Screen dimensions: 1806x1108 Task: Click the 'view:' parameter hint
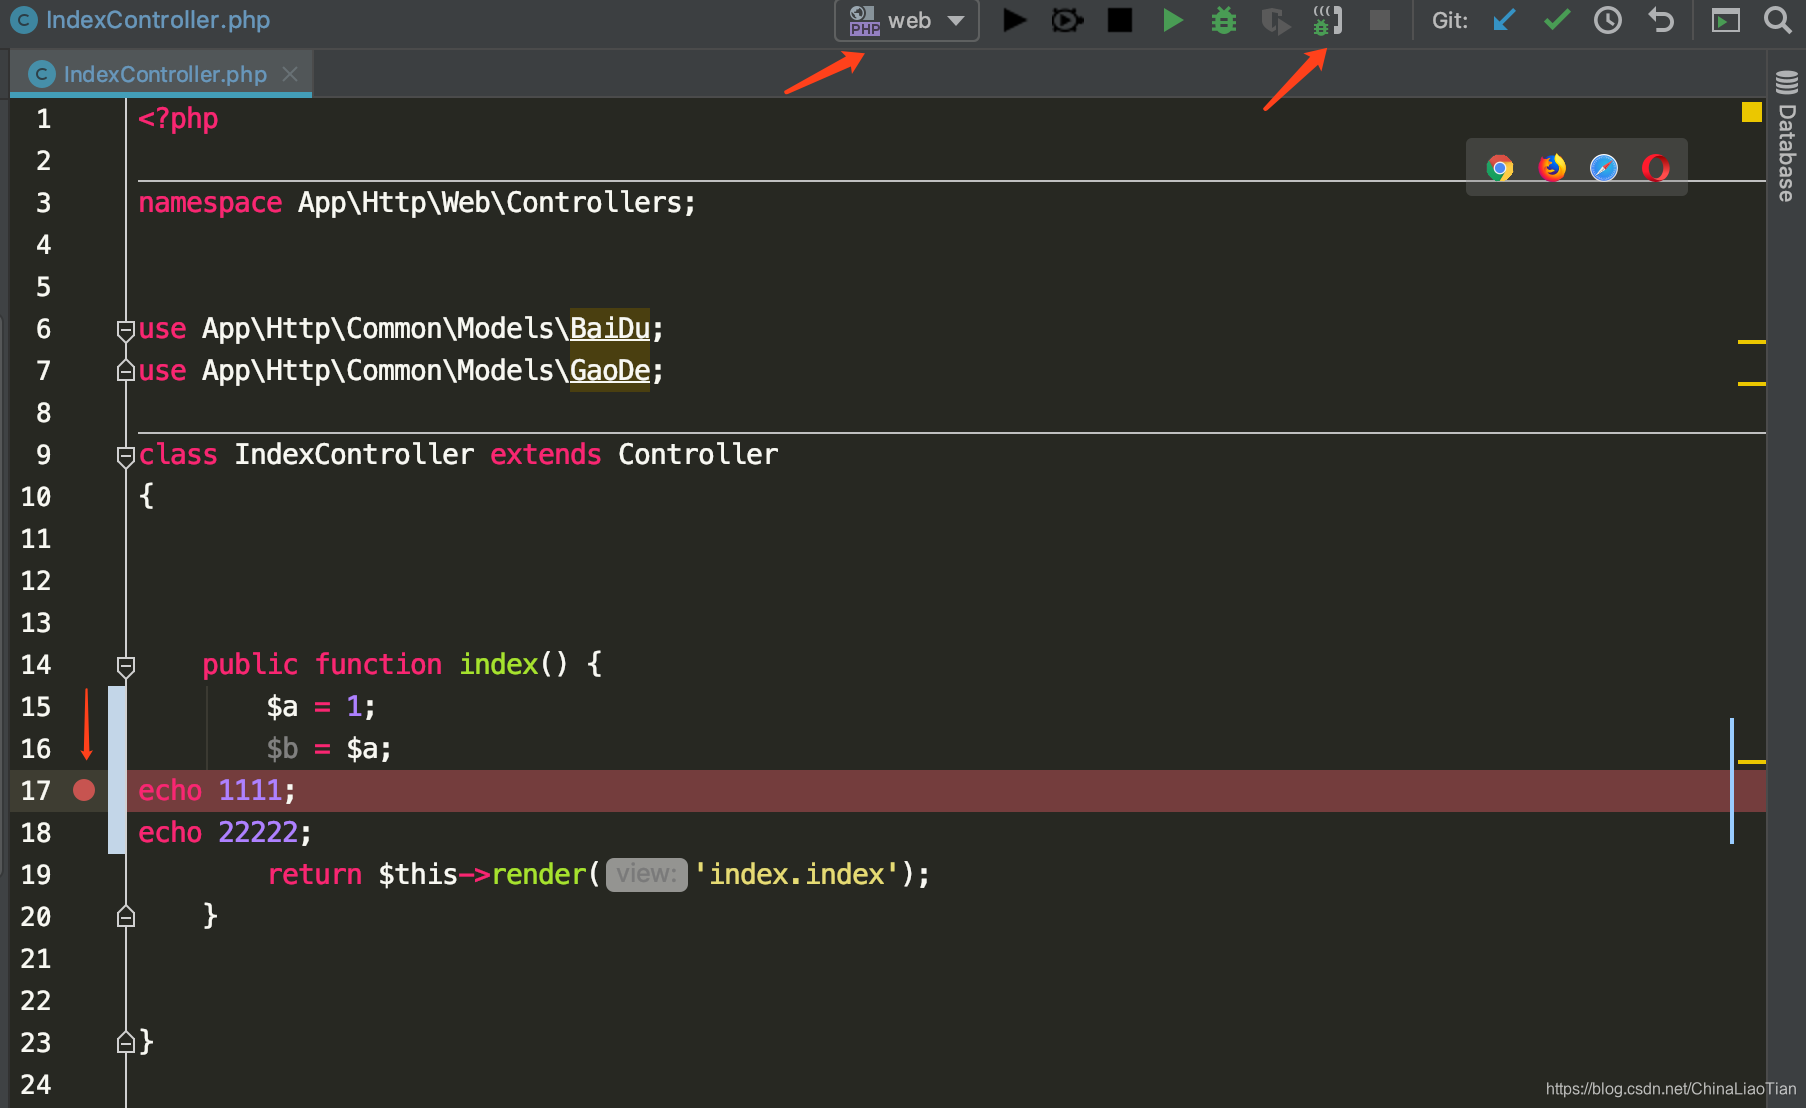coord(646,874)
